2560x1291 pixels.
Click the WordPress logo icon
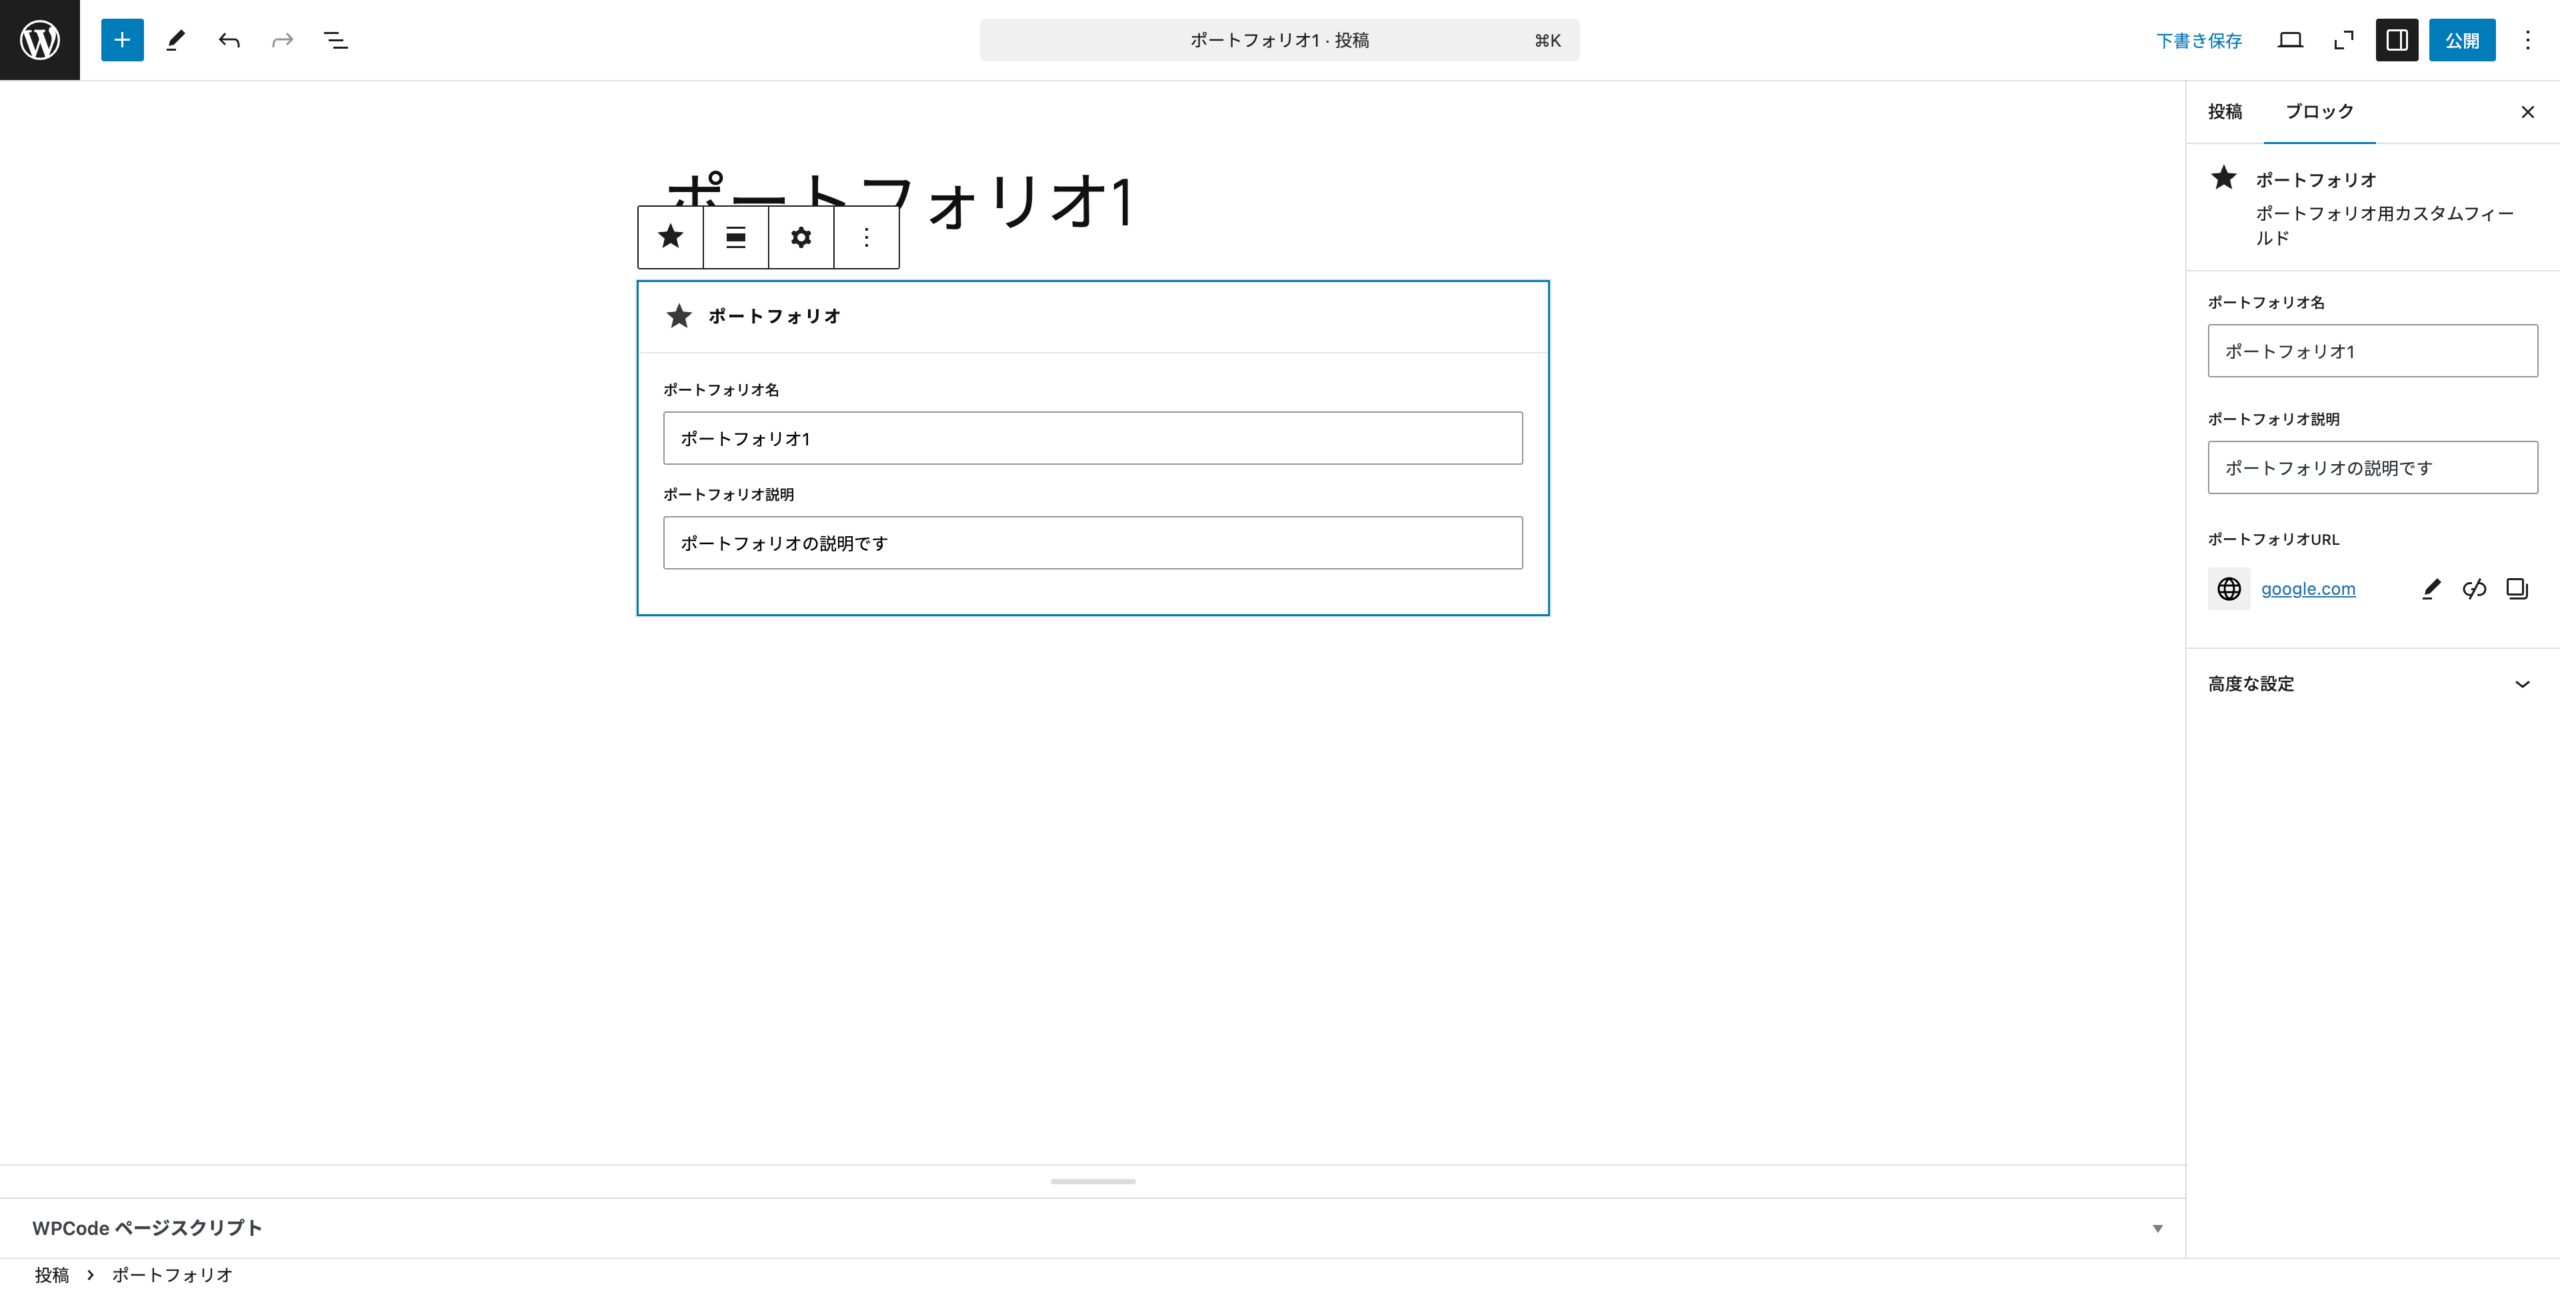pos(39,40)
